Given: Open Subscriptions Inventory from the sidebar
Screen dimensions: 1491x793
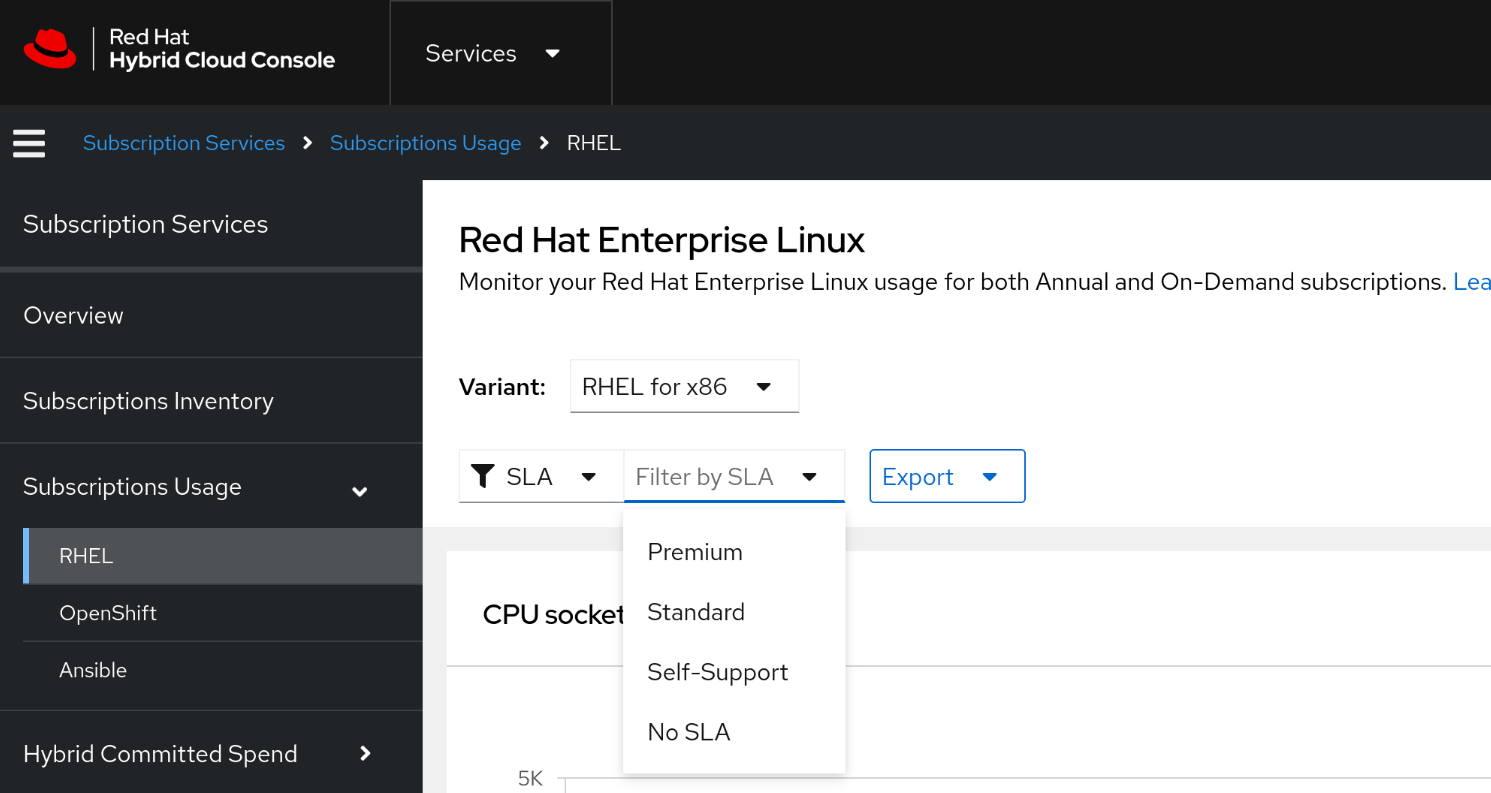Looking at the screenshot, I should click(148, 401).
